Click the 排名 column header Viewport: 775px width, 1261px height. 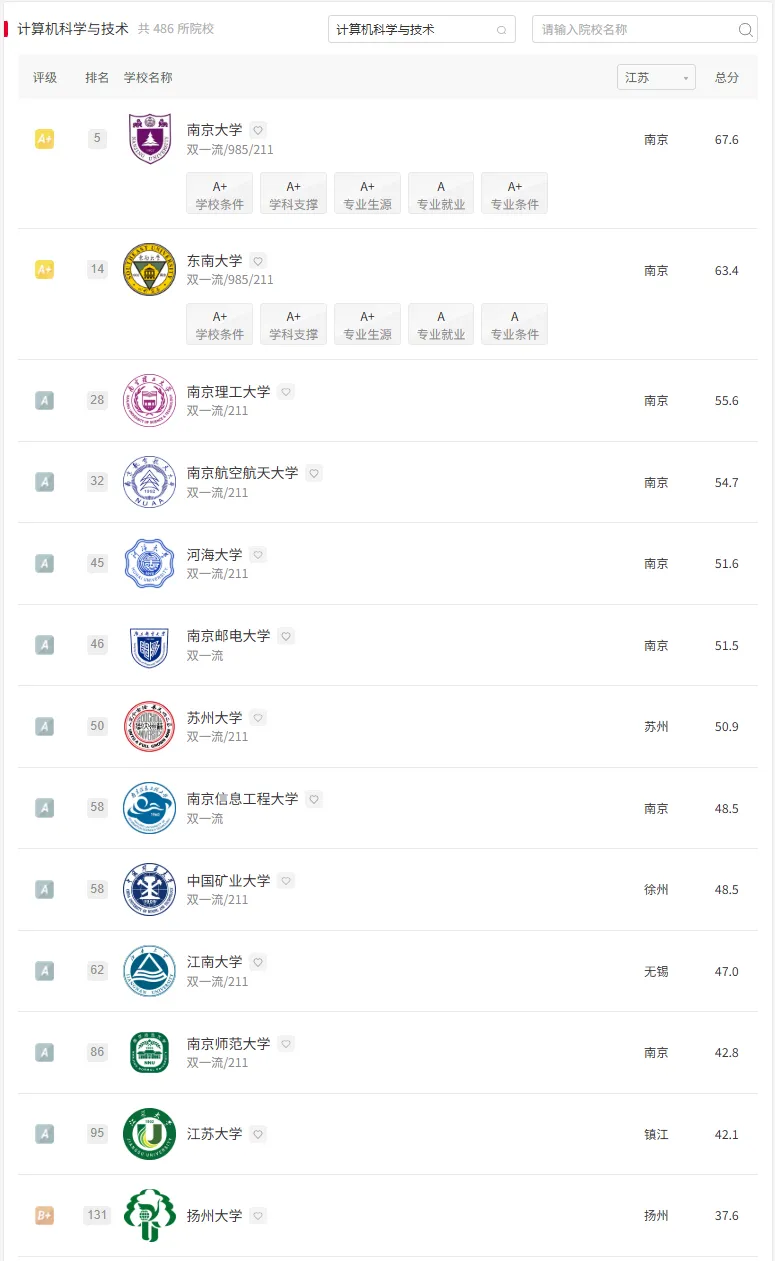coord(97,78)
